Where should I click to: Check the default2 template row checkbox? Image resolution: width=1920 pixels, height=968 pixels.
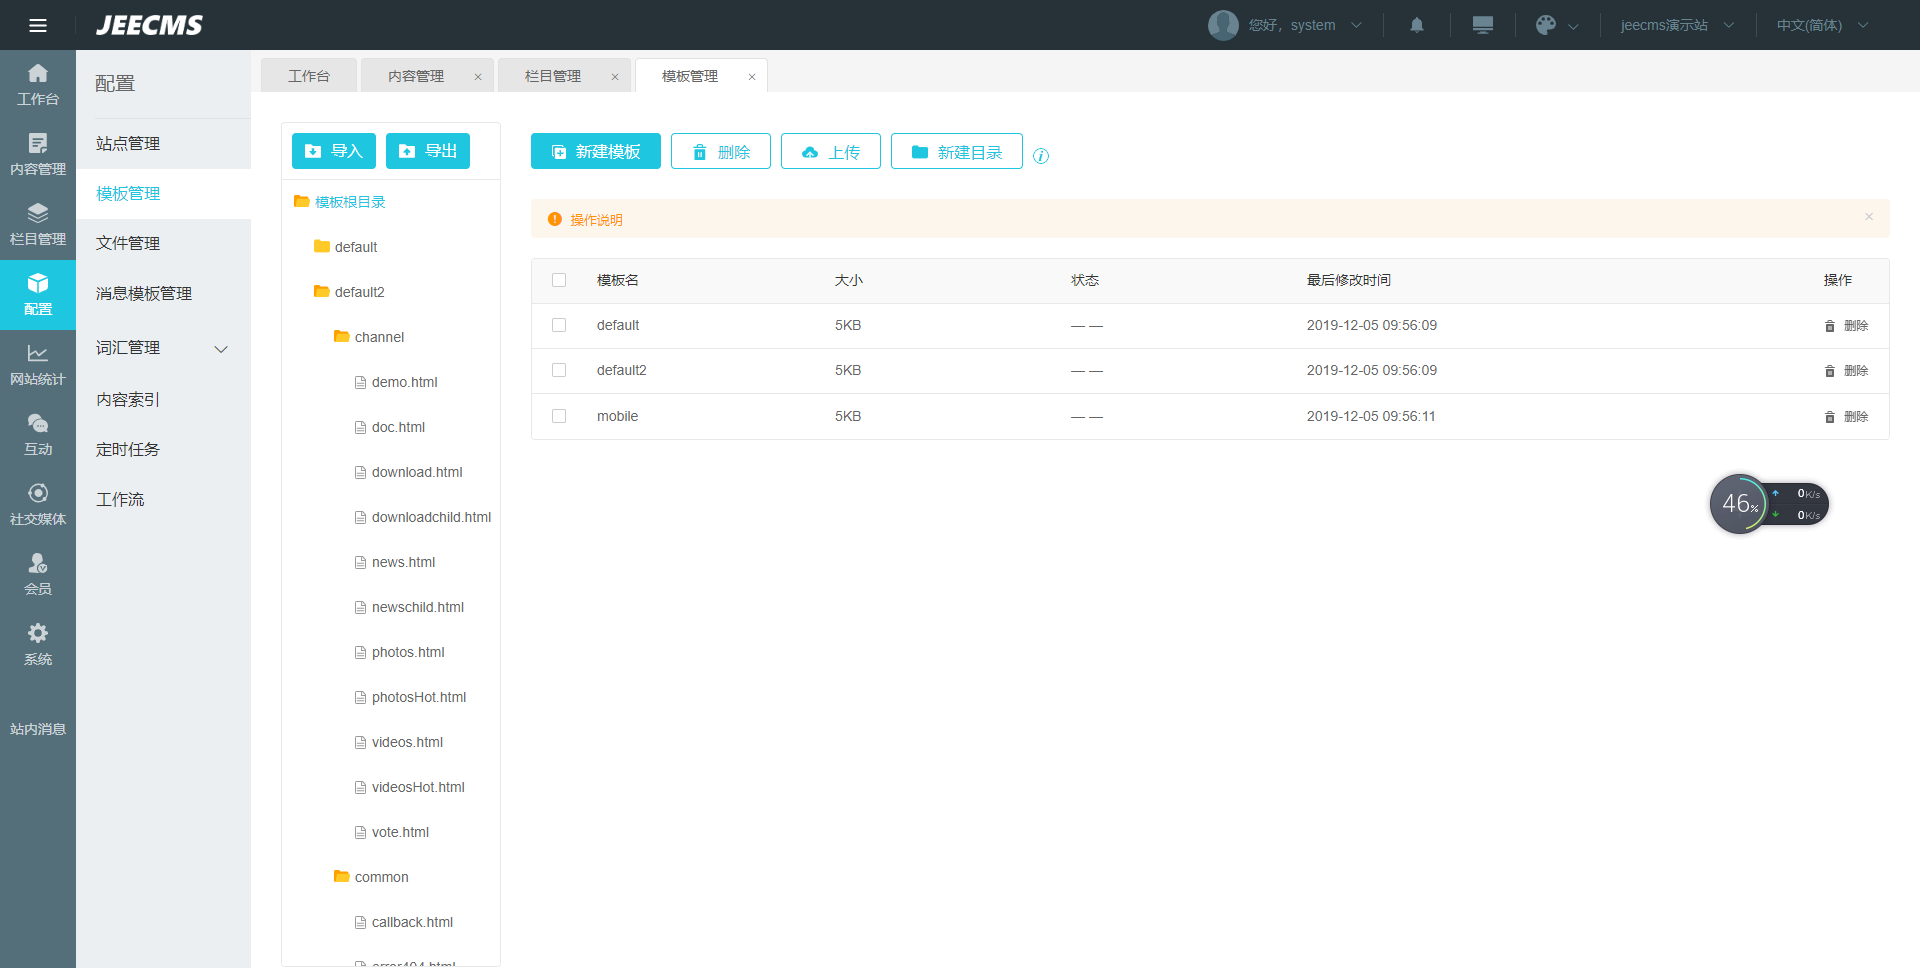click(x=559, y=370)
